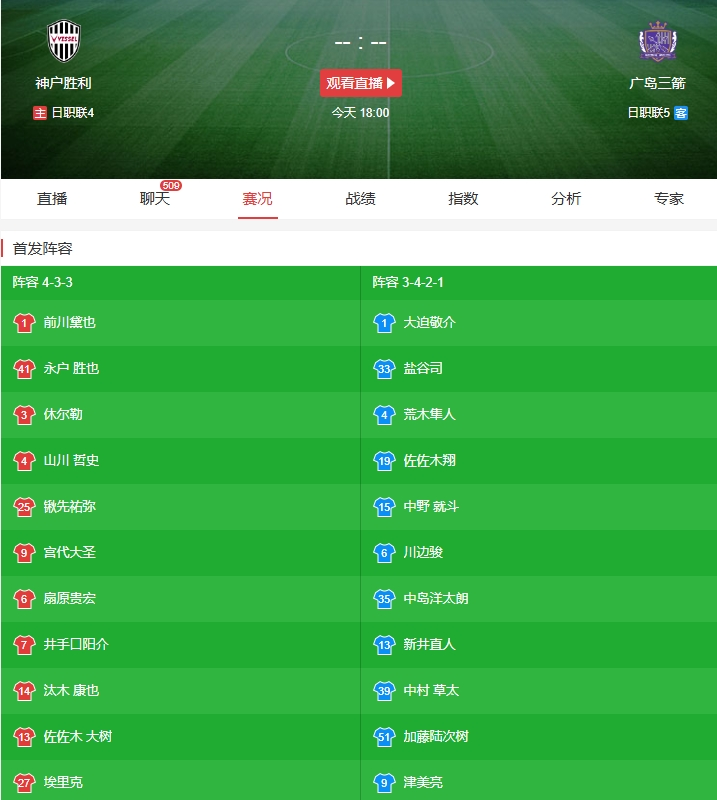Go to the 分析 analysis tab
Viewport: 717px width, 800px height.
coord(566,199)
